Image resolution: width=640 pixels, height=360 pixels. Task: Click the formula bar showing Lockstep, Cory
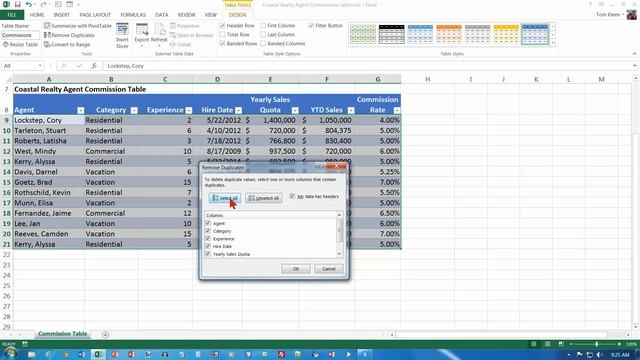pyautogui.click(x=369, y=66)
